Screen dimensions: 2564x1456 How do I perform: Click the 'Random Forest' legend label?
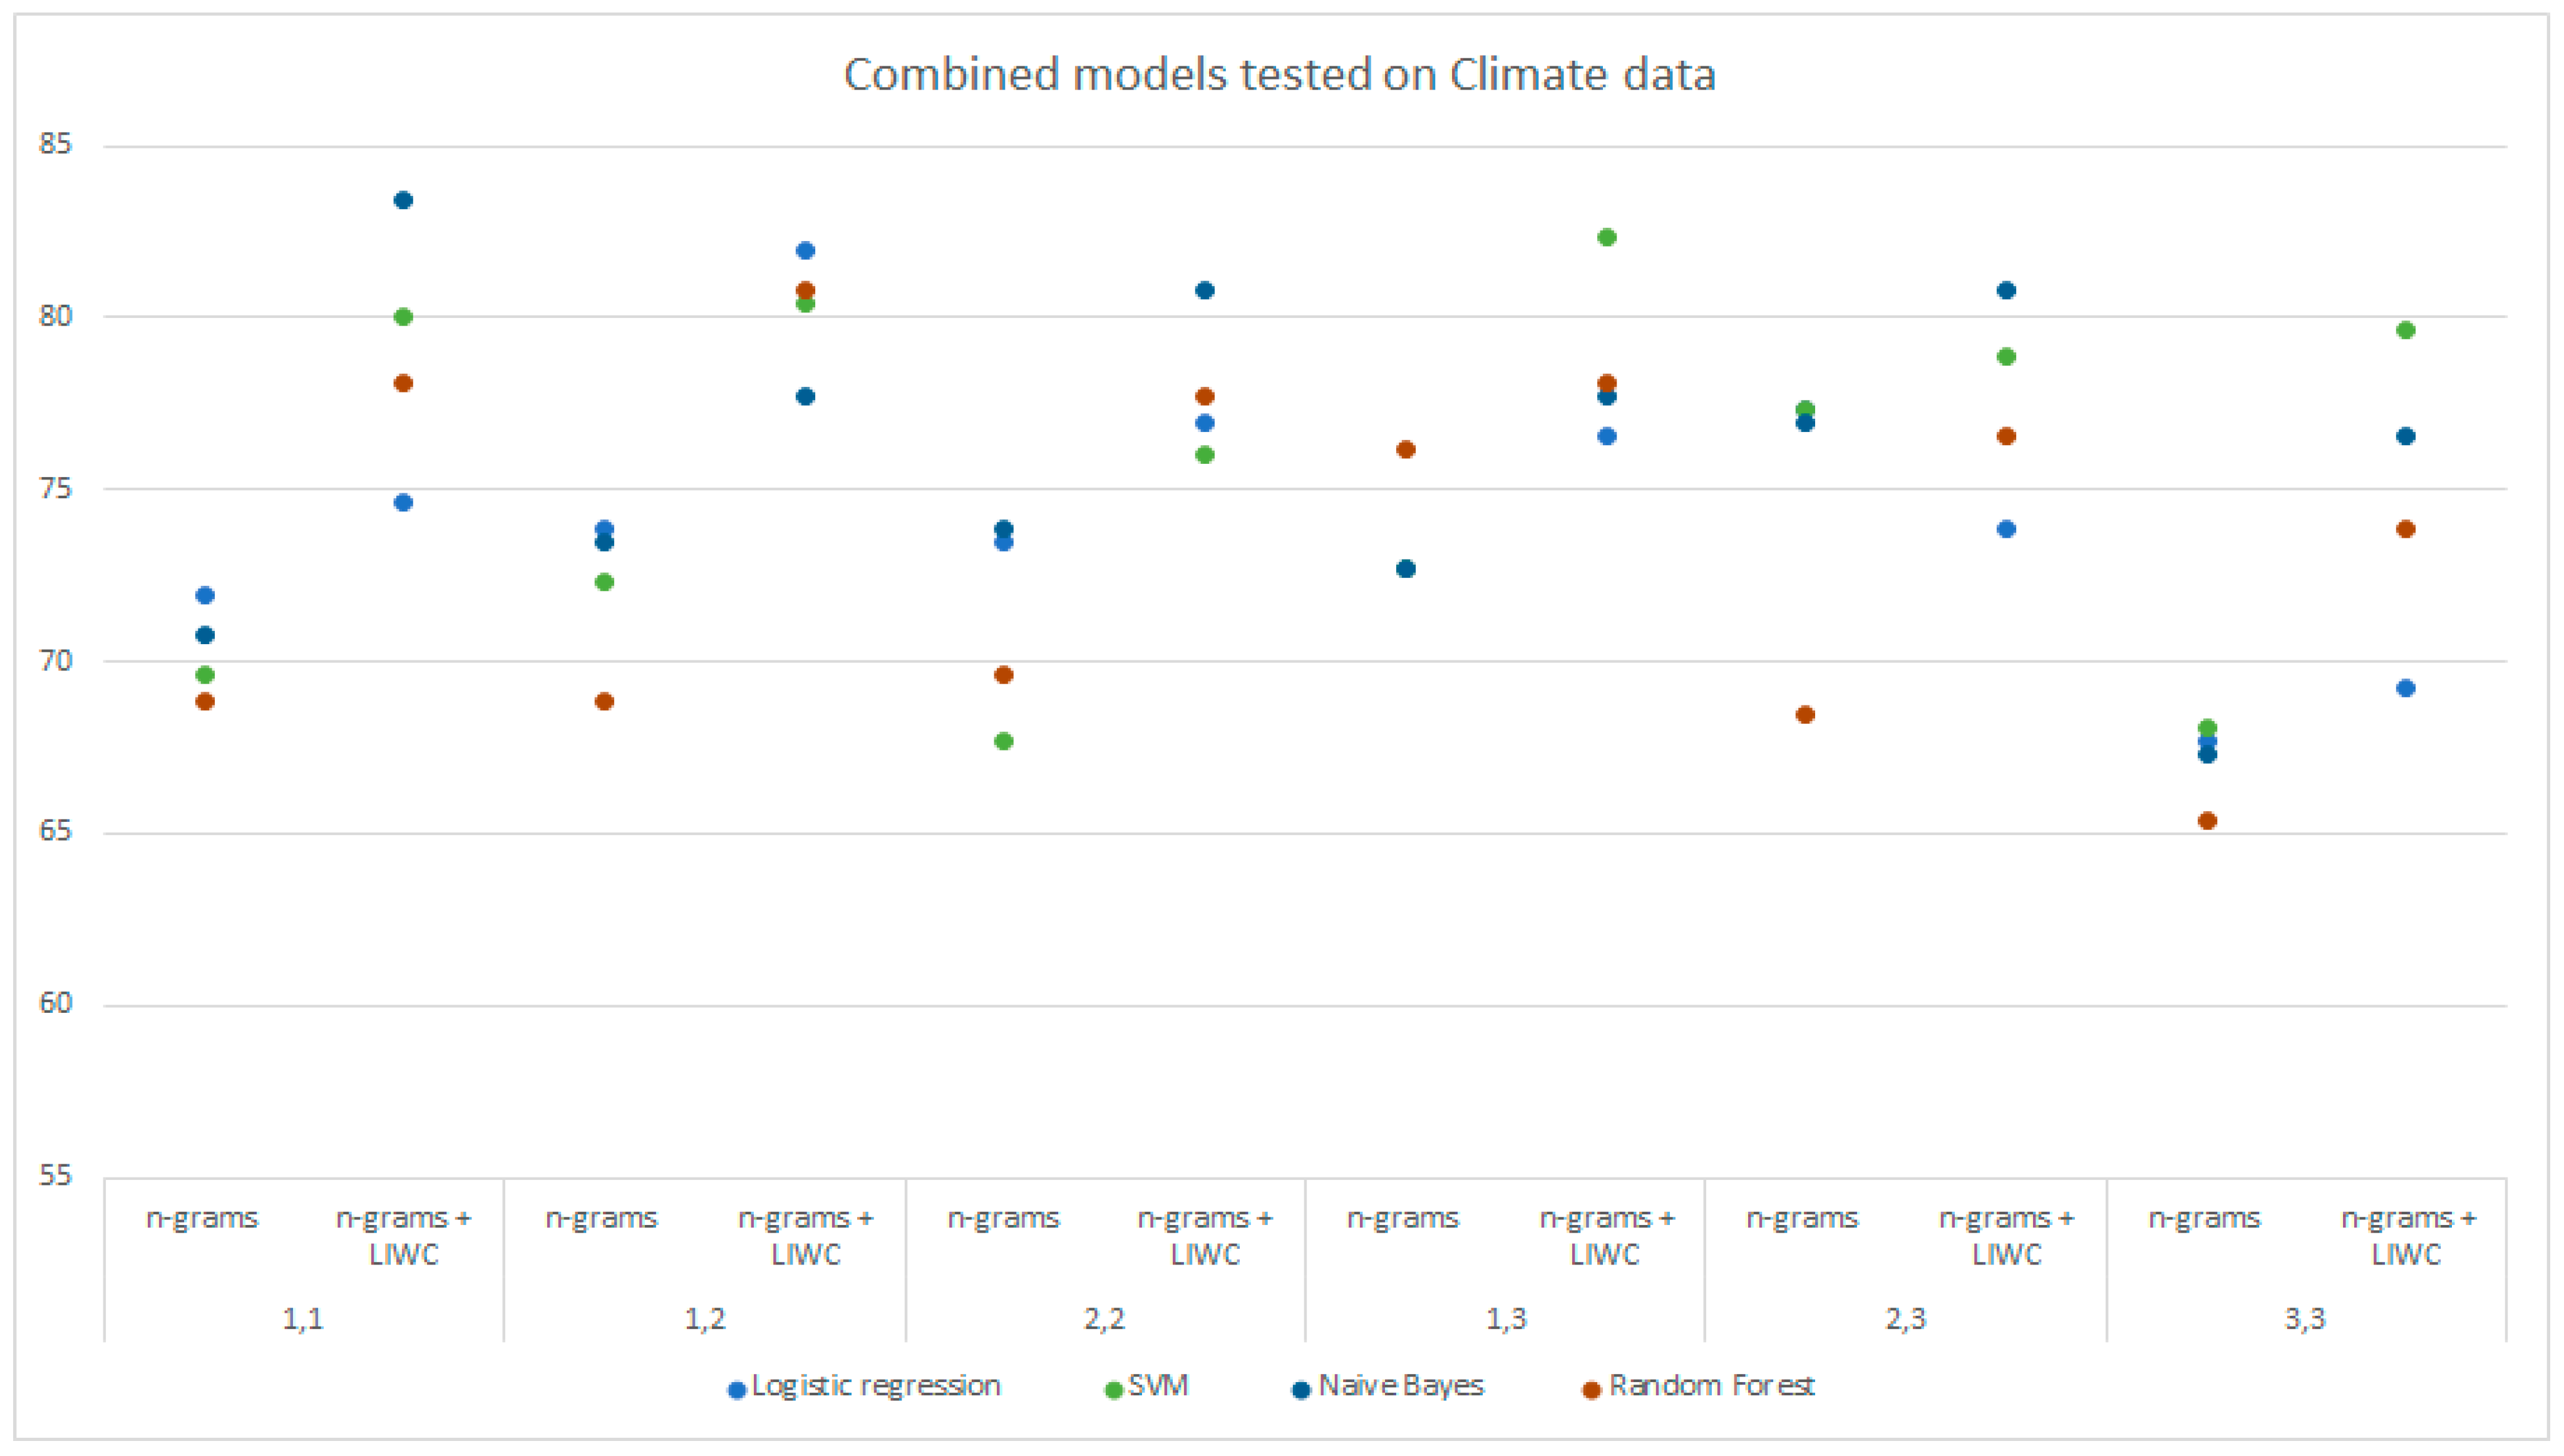1711,1386
